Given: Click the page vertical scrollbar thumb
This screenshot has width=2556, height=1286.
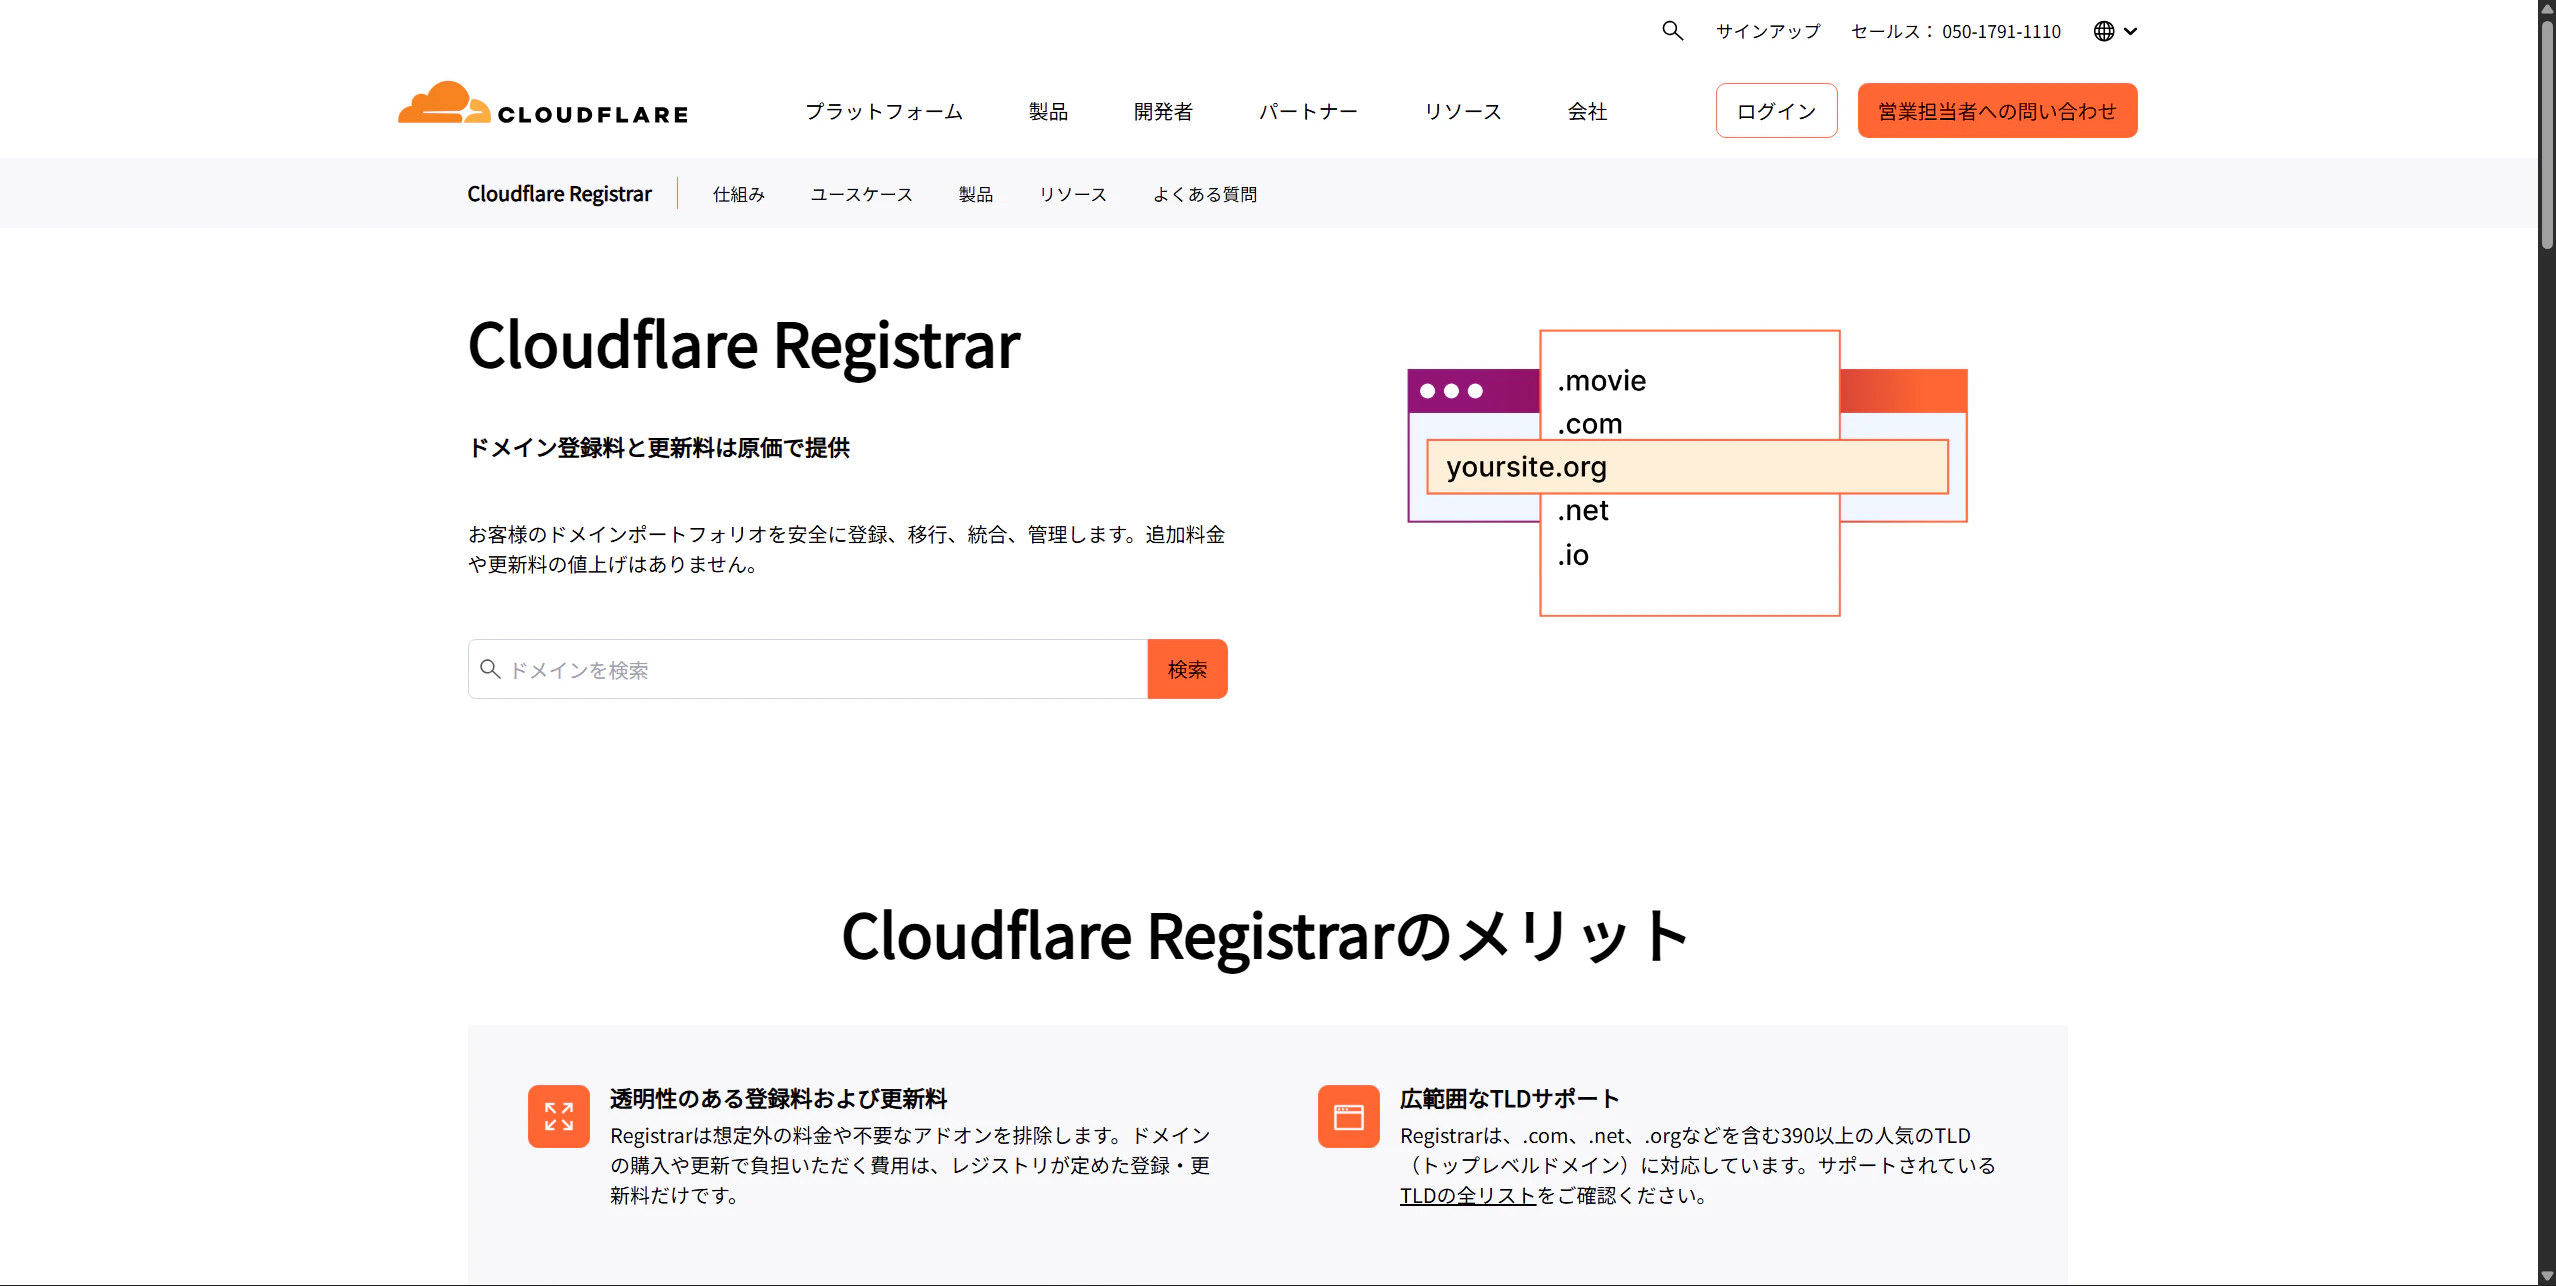Looking at the screenshot, I should pos(2547,135).
